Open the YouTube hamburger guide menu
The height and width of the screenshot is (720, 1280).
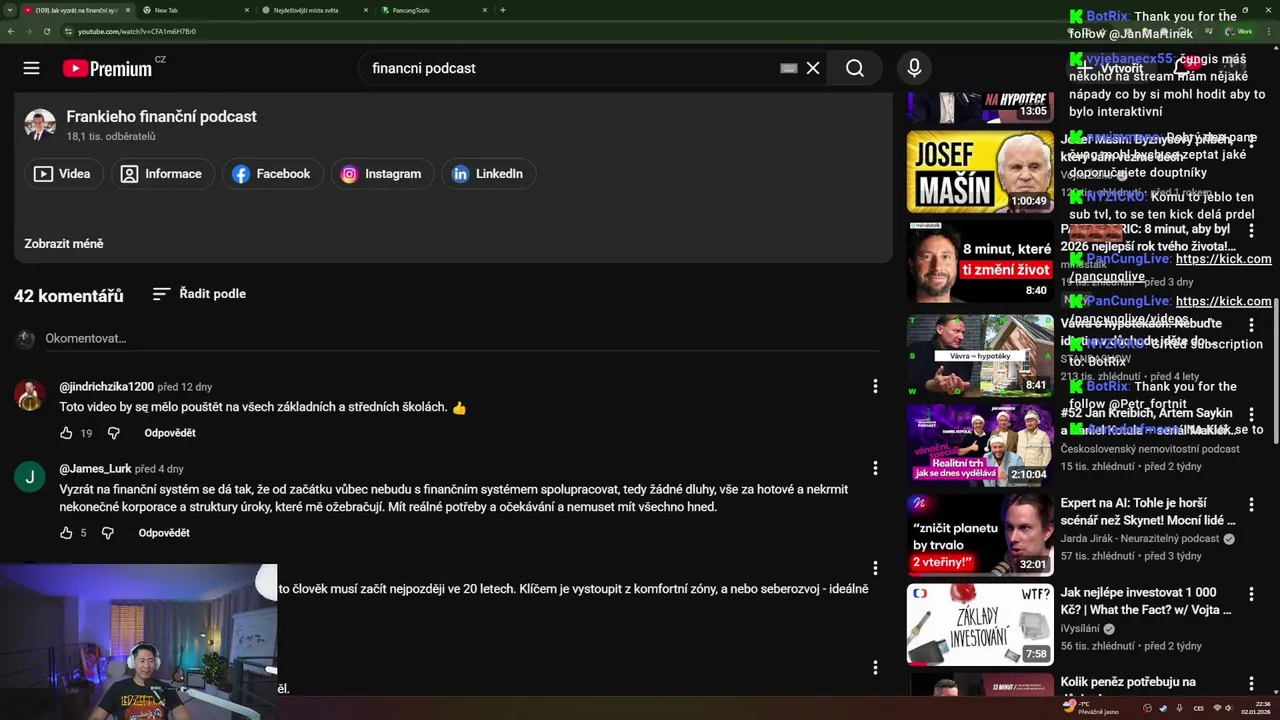[x=31, y=68]
